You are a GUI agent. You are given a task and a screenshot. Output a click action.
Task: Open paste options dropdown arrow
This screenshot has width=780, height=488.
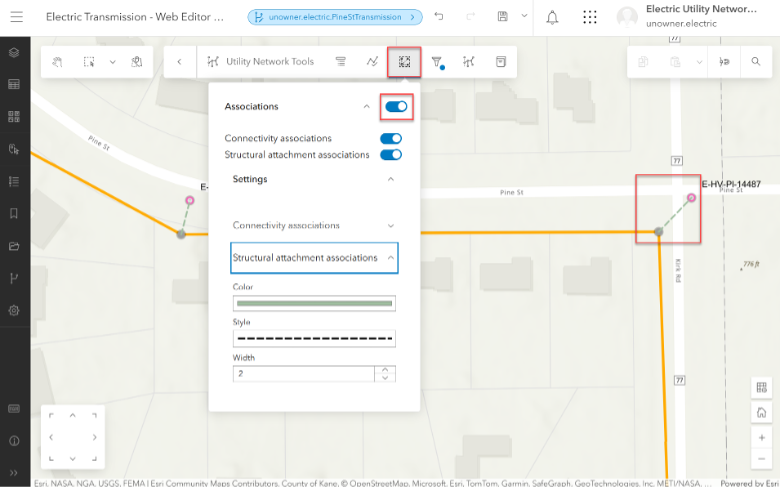pos(699,62)
